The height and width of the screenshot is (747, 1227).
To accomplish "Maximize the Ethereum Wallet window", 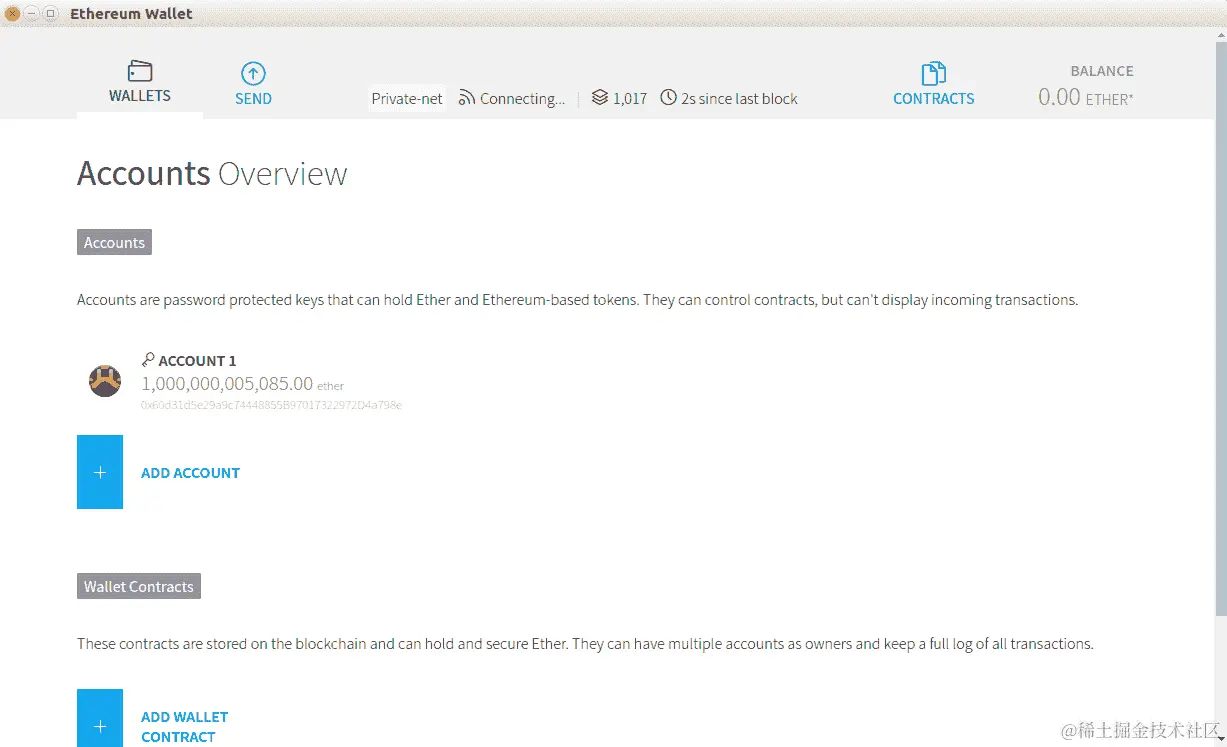I will click(x=50, y=13).
